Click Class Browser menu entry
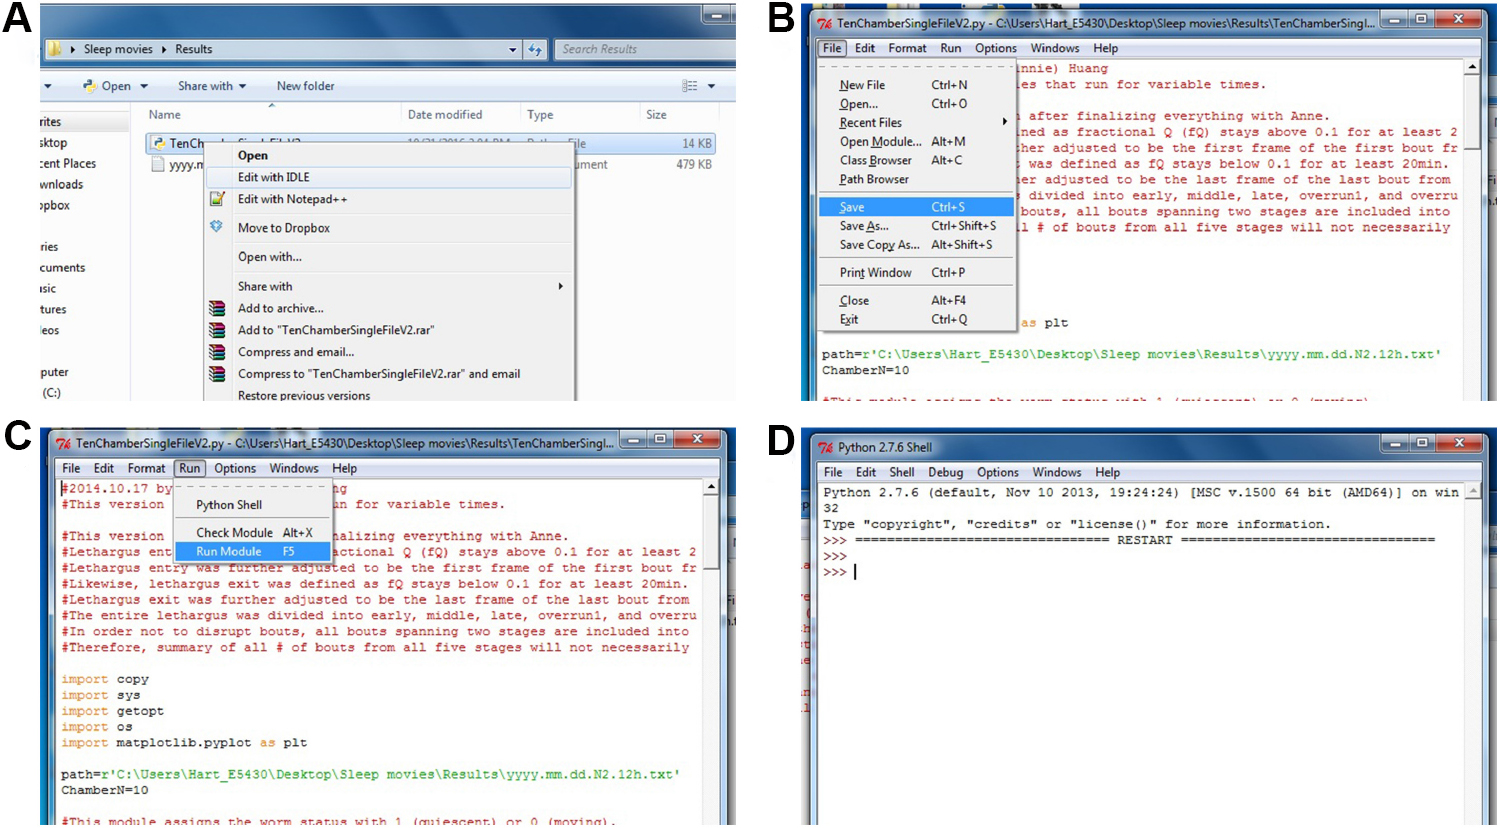Image resolution: width=1500 pixels, height=828 pixels. (876, 160)
